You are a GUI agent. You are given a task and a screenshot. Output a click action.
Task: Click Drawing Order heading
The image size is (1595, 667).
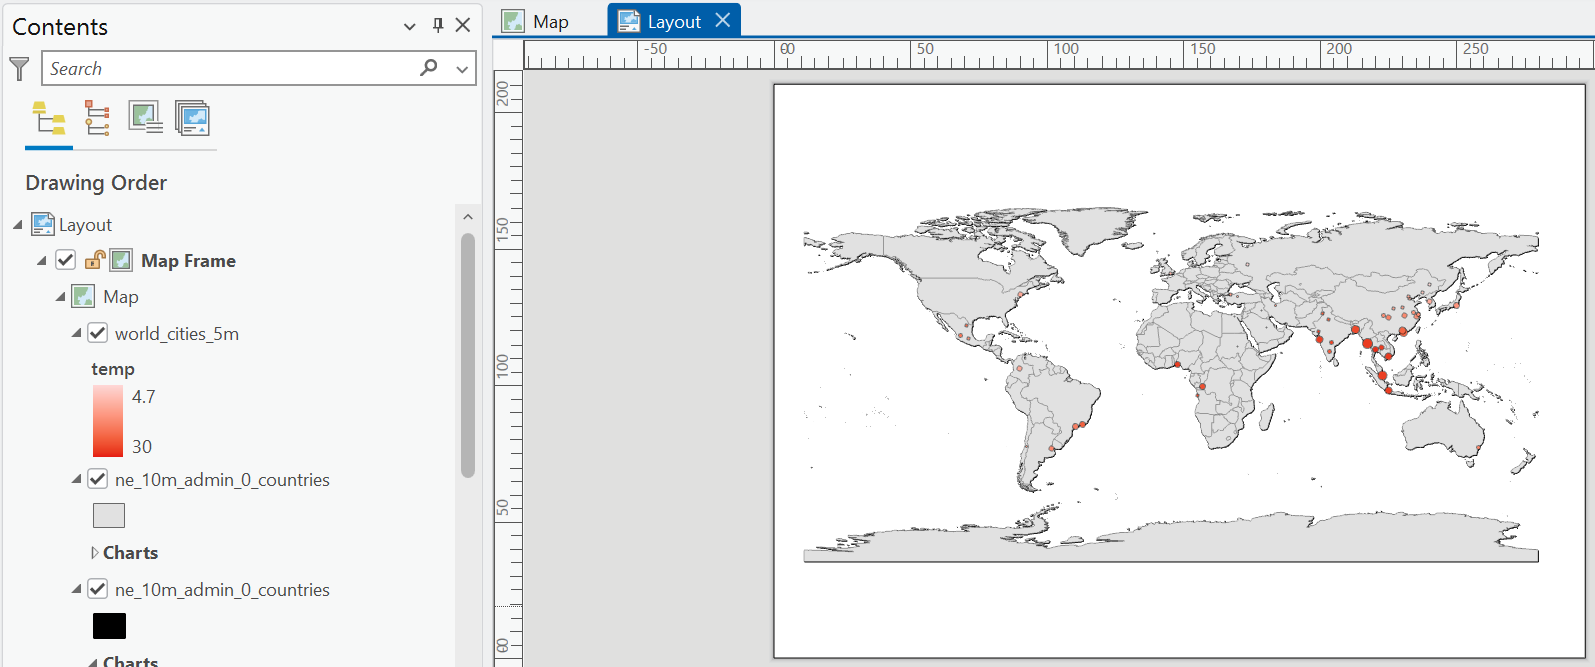pos(96,183)
